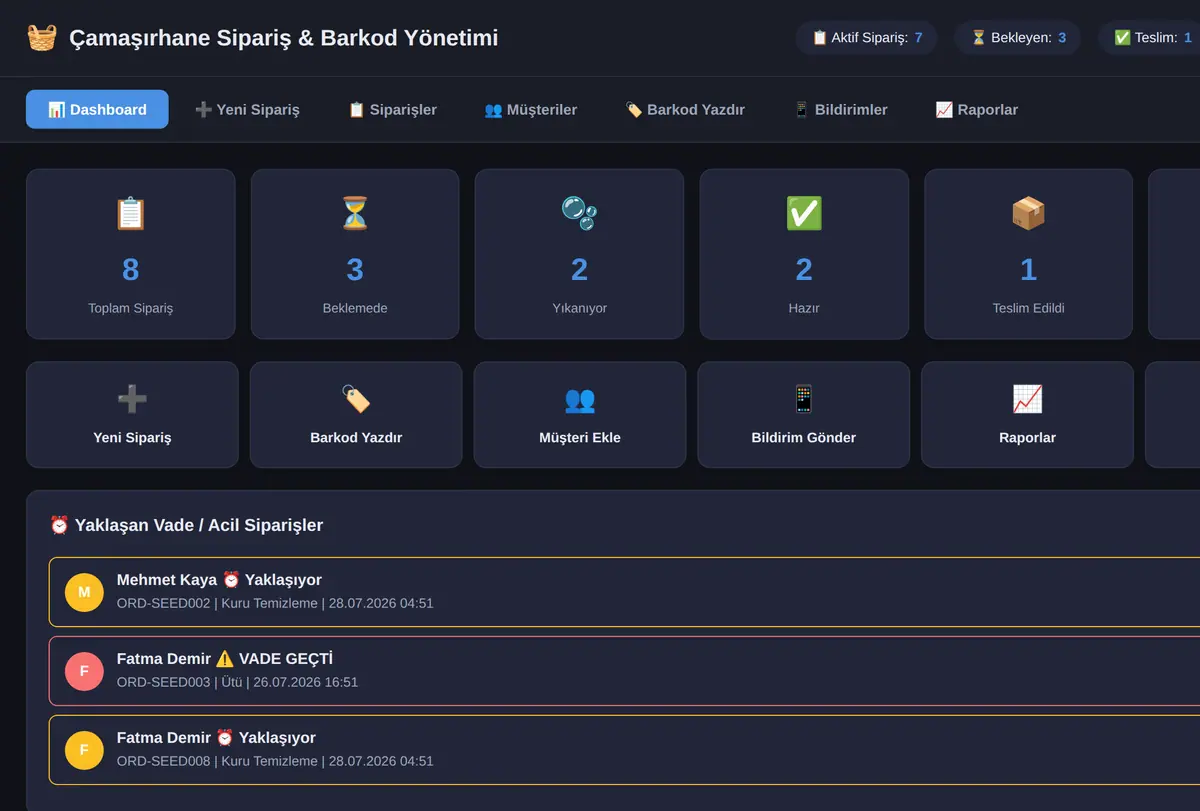
Task: Click the Aktif Sipariş counter badge
Action: click(x=867, y=38)
